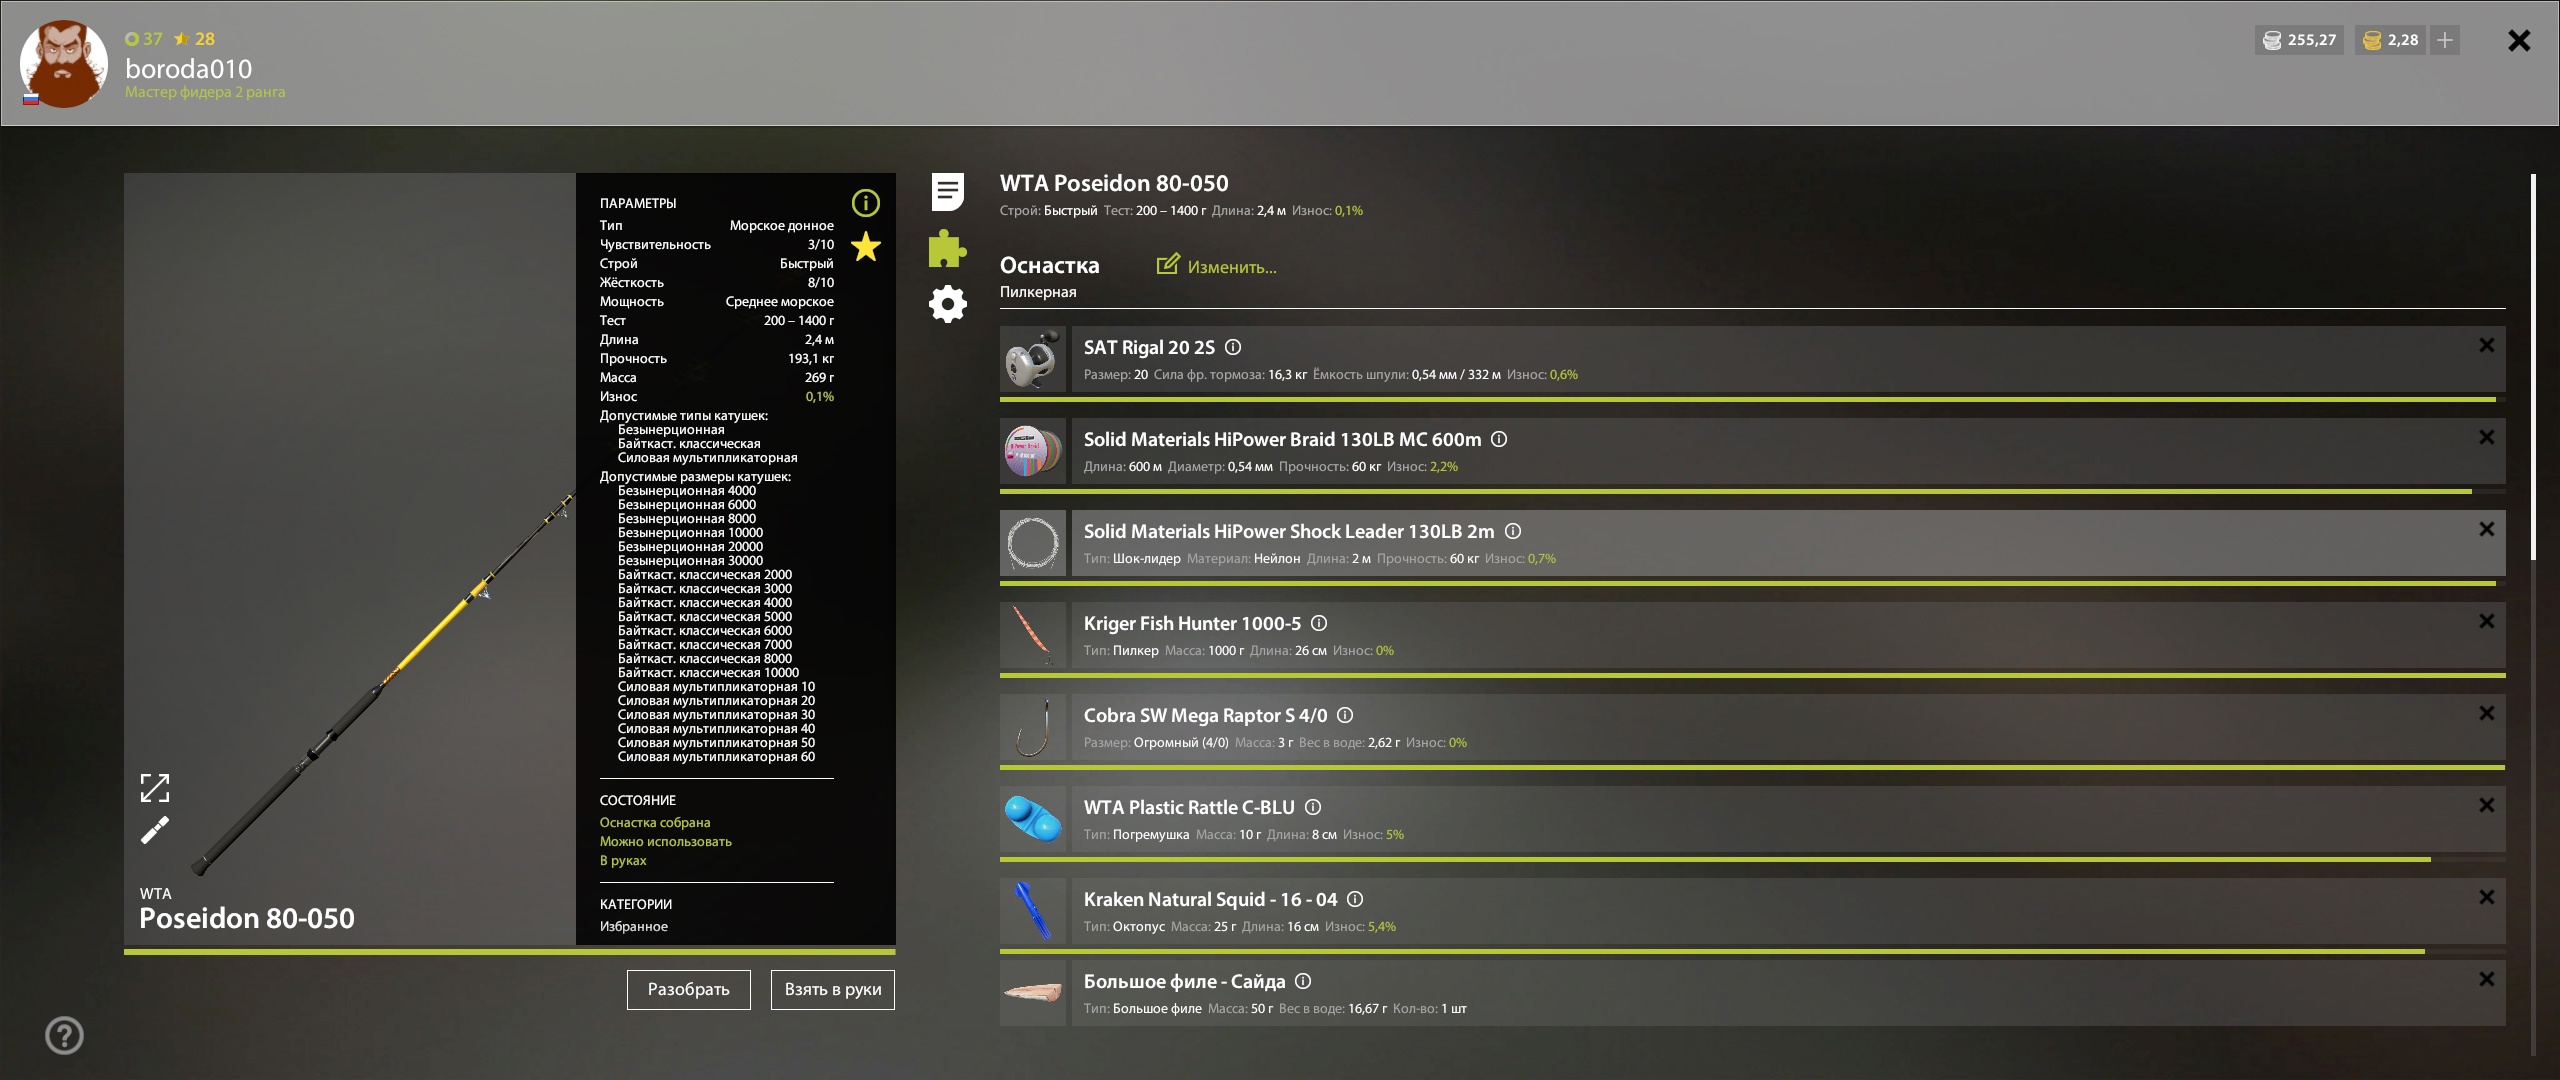Screen dimensions: 2560x1080
Task: Toggle the yellow favorite star for the rod
Action: [865, 246]
